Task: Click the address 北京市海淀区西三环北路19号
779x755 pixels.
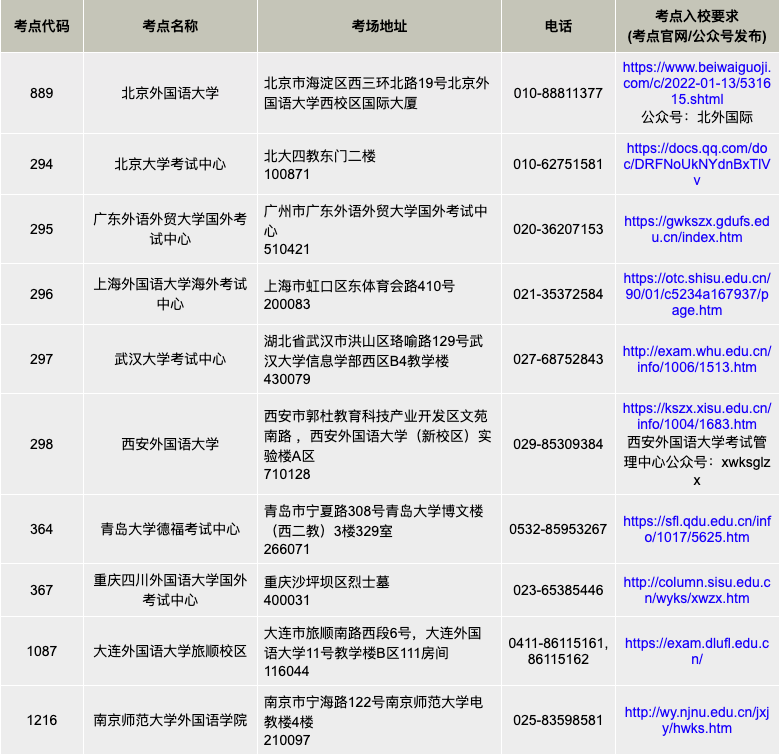Action: pyautogui.click(x=355, y=83)
